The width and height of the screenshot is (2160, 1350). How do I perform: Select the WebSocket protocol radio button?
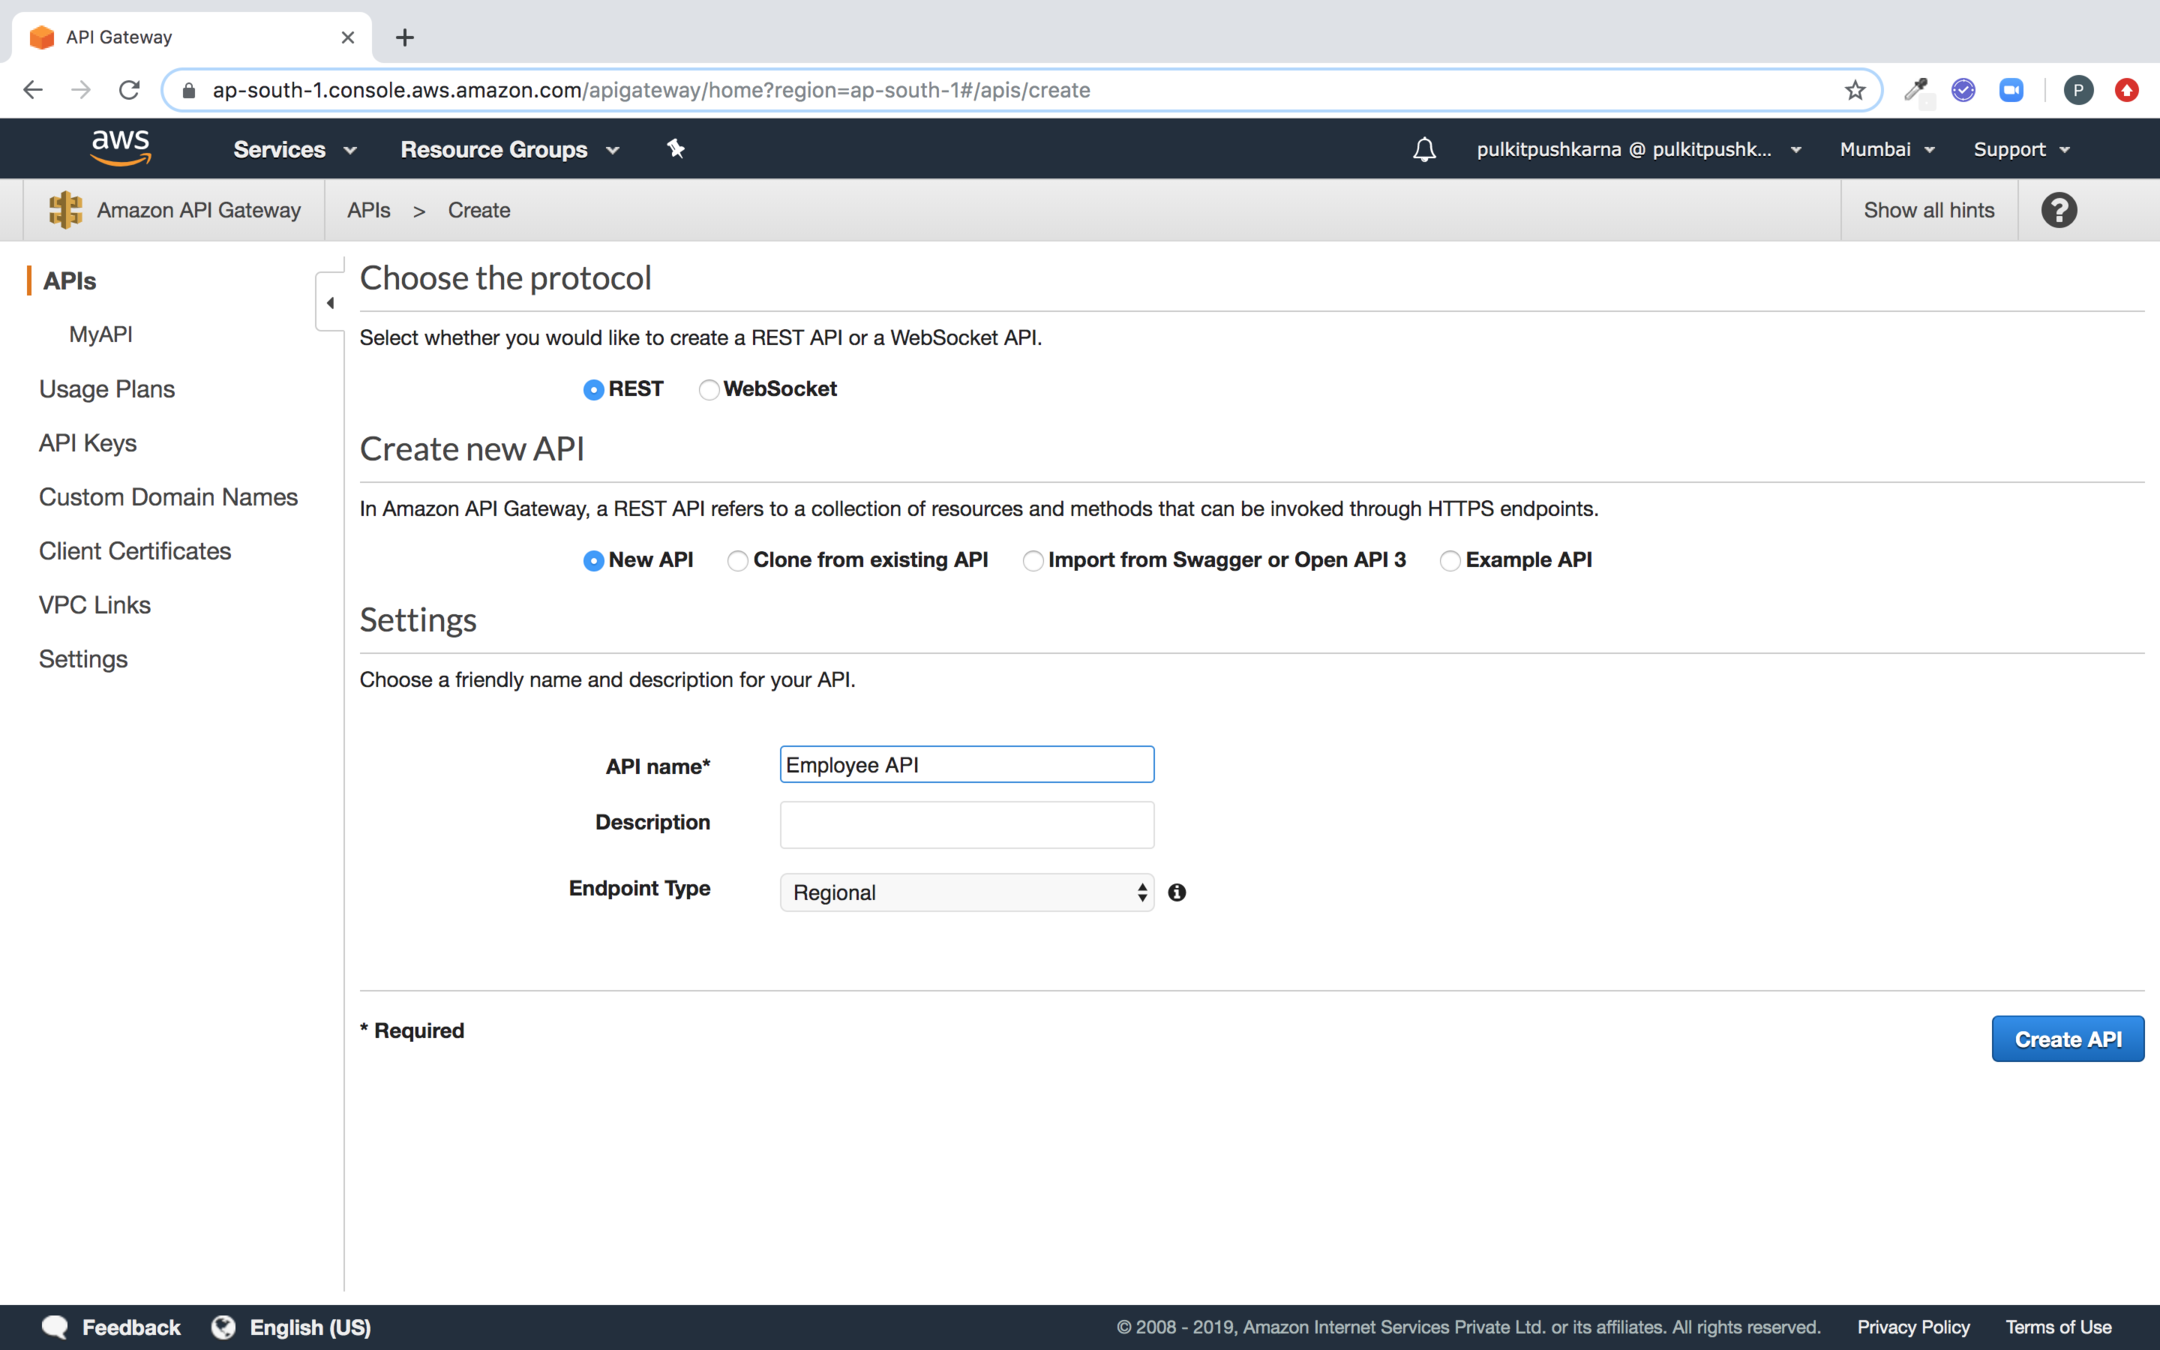709,390
